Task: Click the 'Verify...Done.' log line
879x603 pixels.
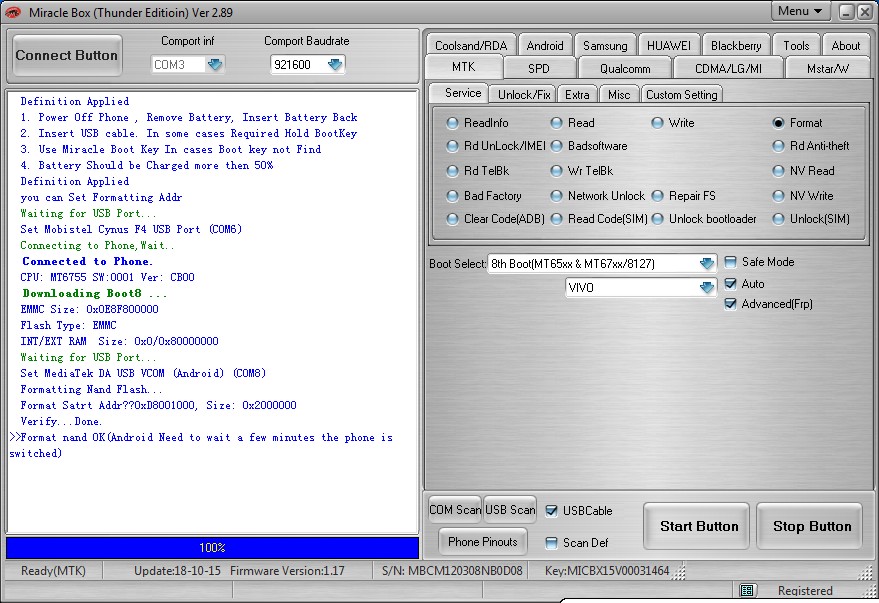Action: coord(61,421)
